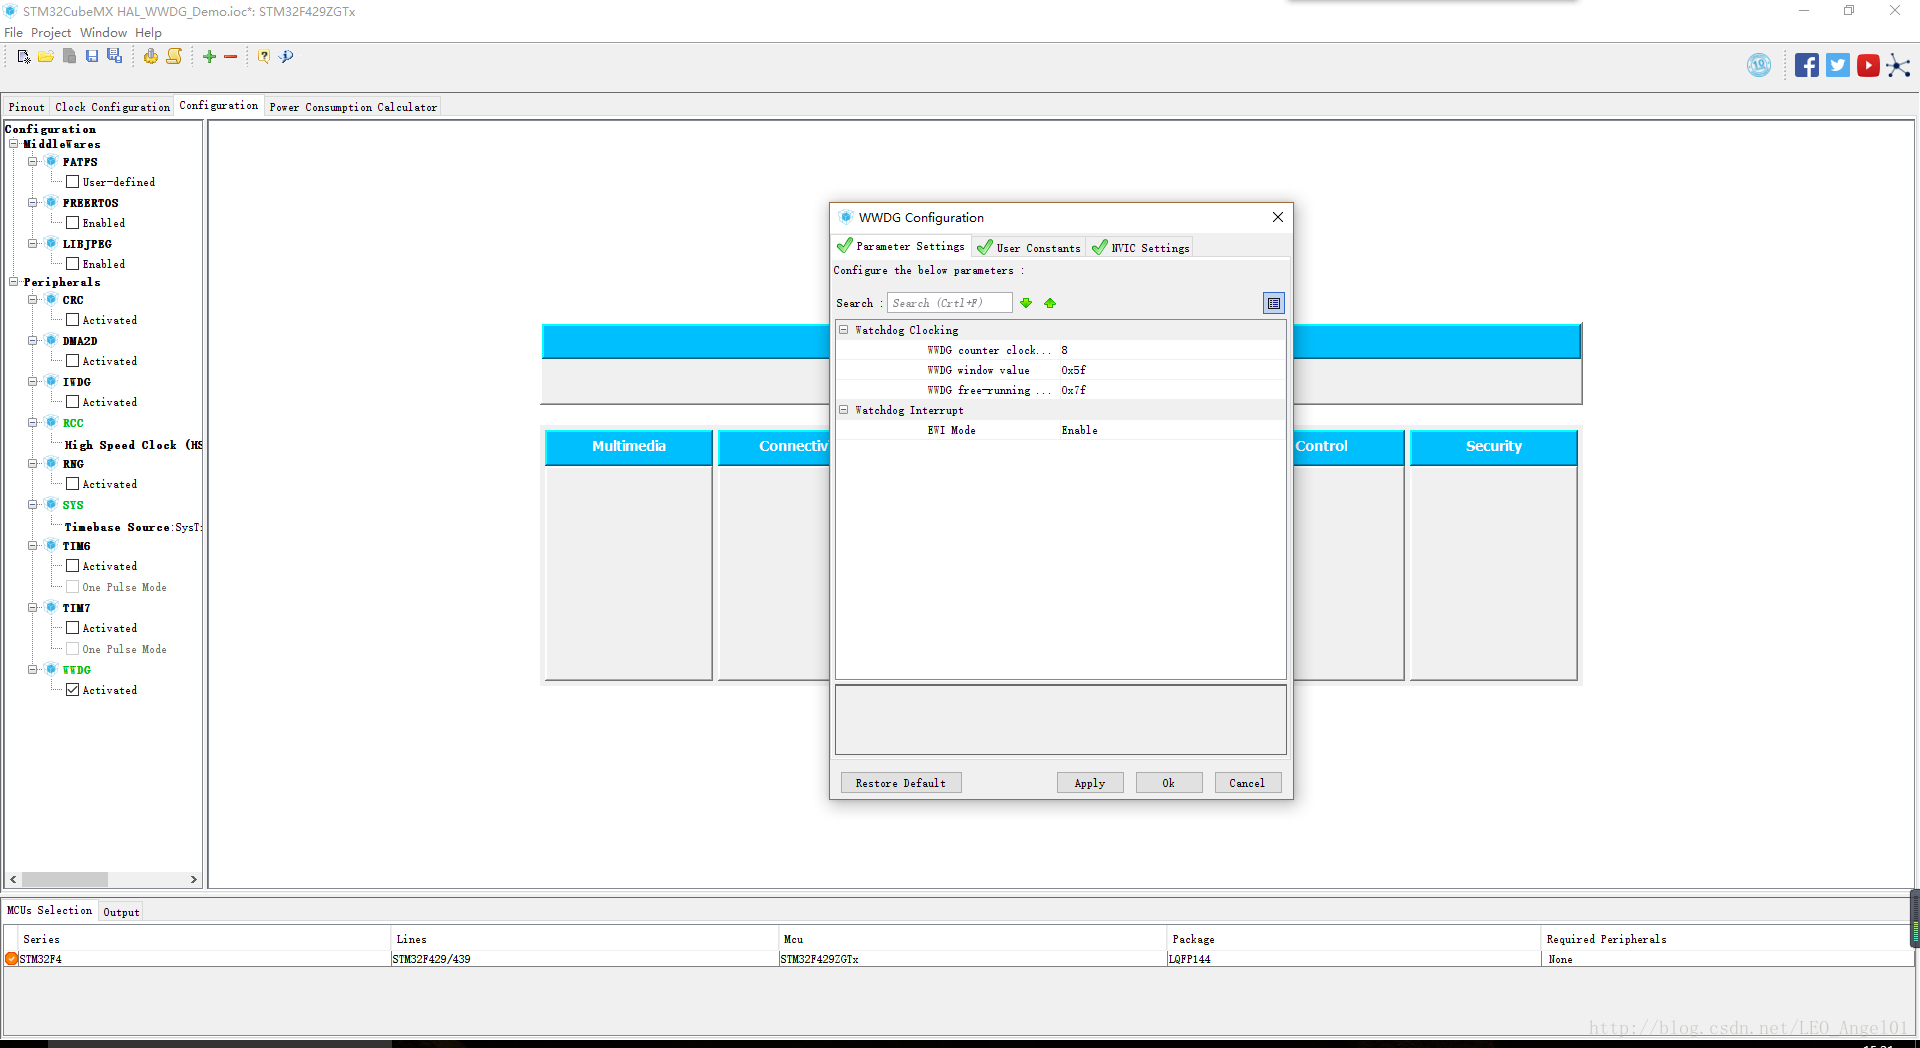Activate the TIM6 peripheral checkbox
1920x1048 pixels.
click(72, 566)
